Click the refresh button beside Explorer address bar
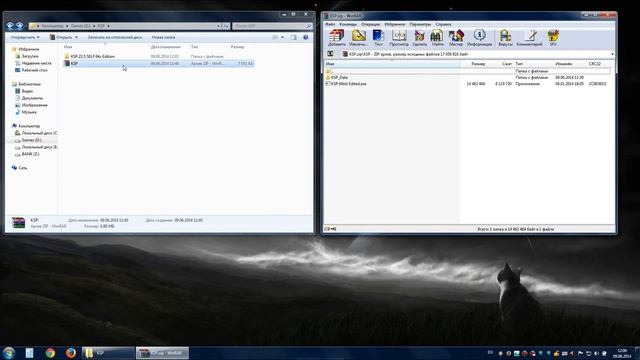 [226, 26]
